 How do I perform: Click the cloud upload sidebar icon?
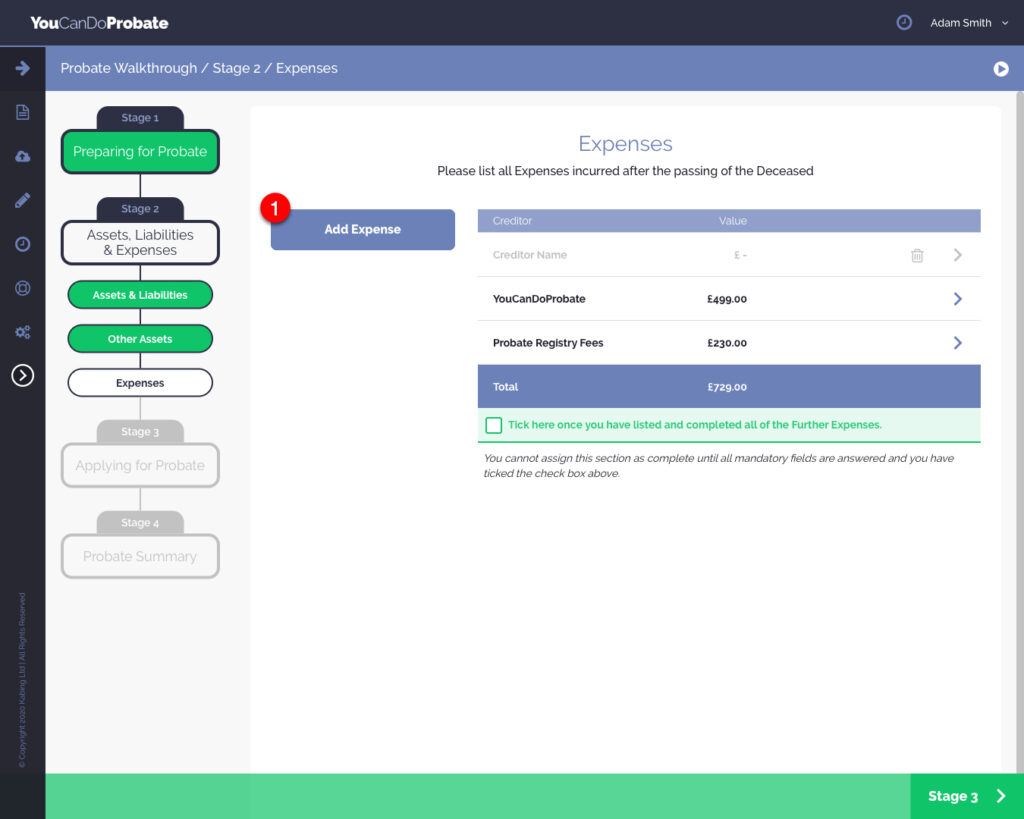coord(22,156)
